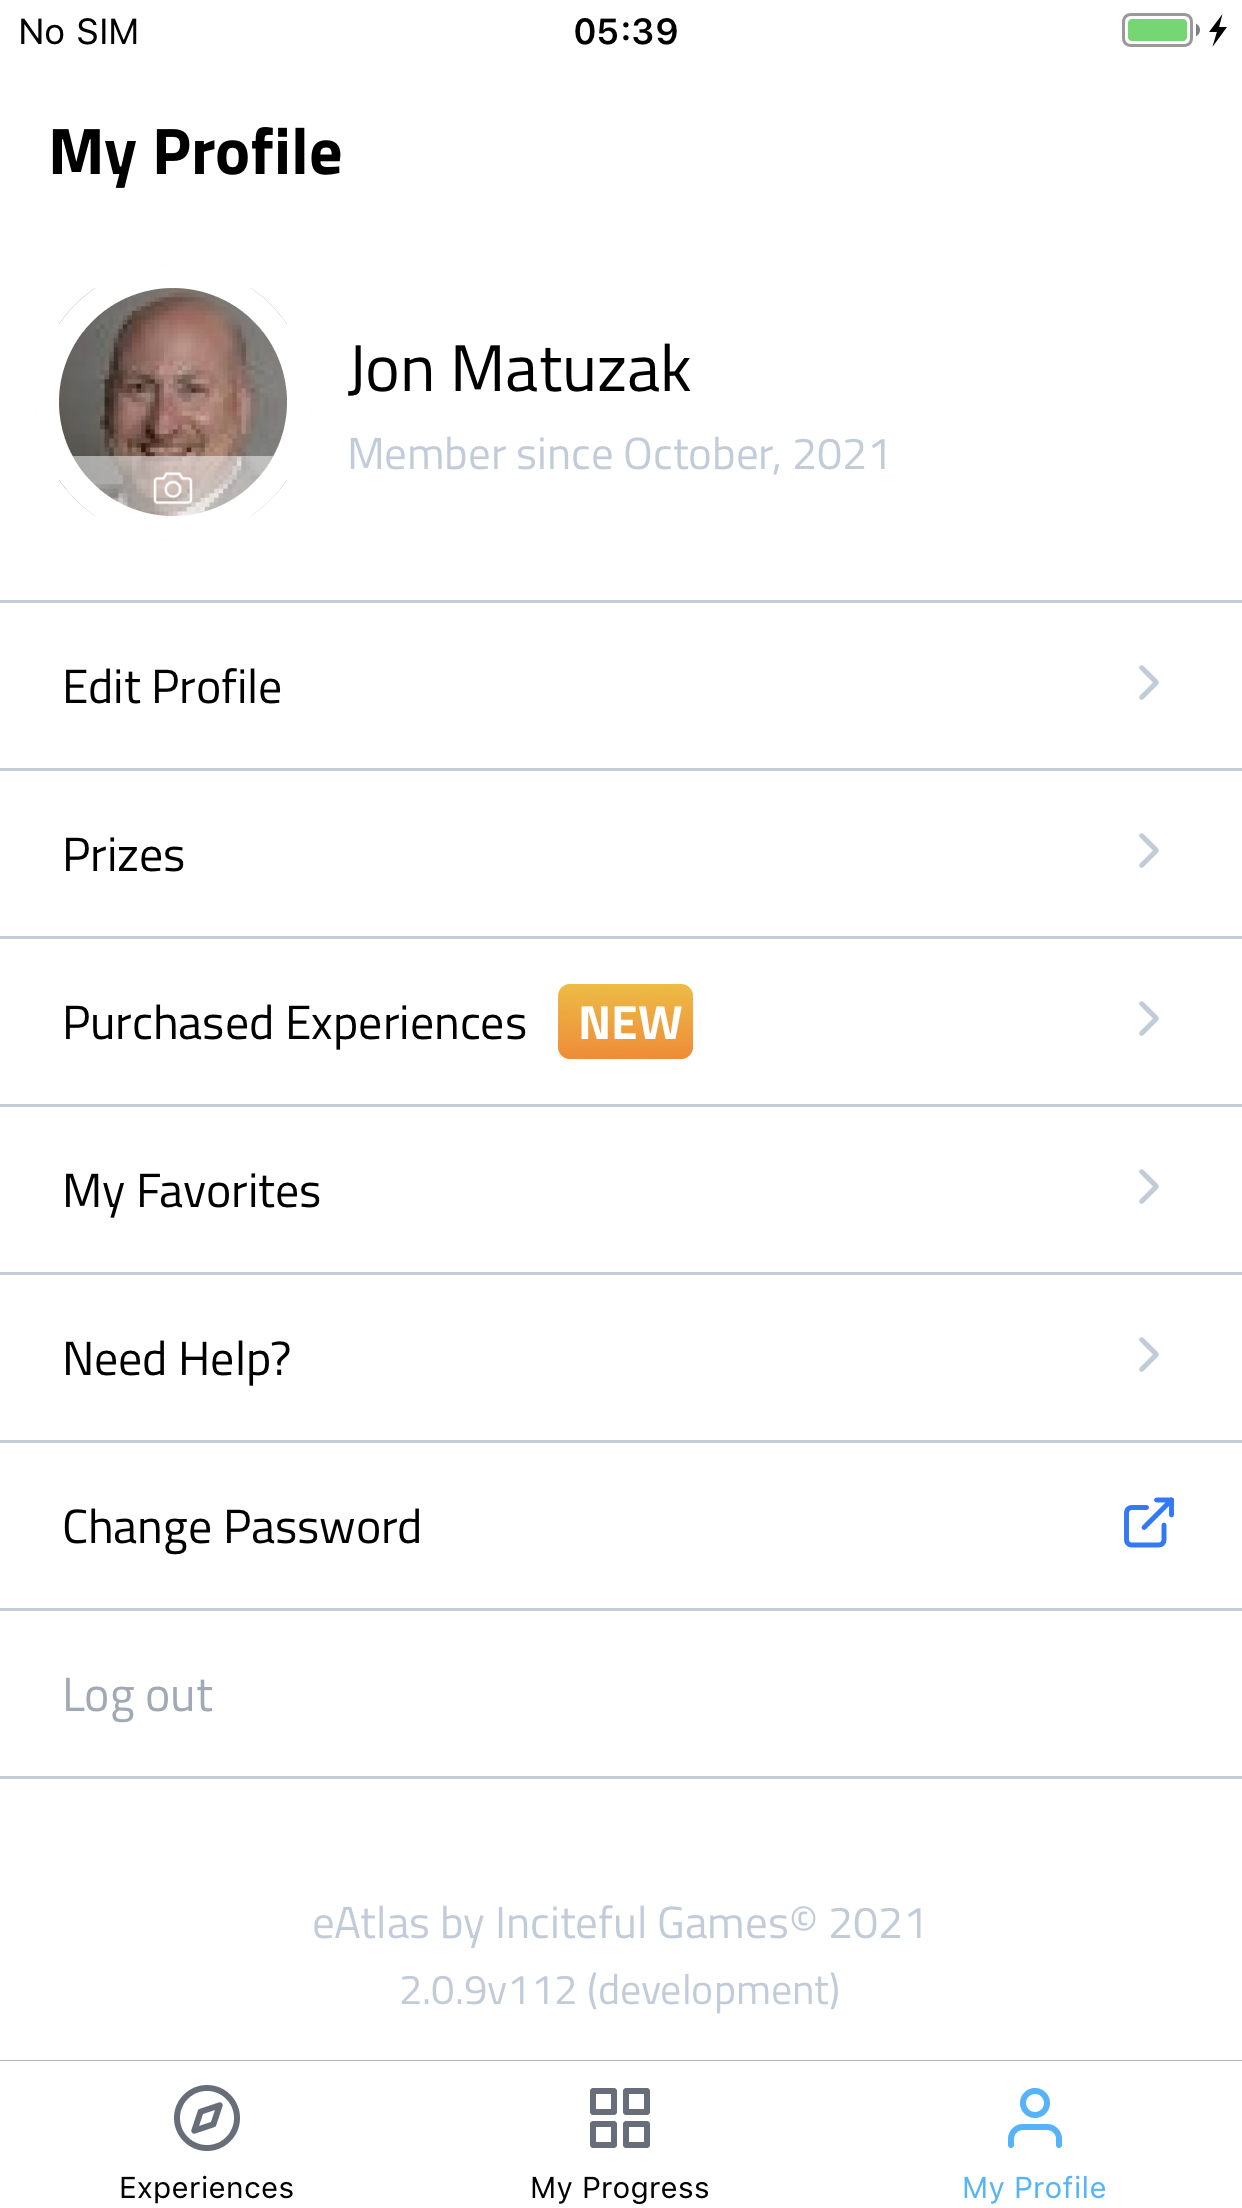This screenshot has height=2208, width=1242.
Task: Click the orange NEW badge
Action: point(625,1022)
